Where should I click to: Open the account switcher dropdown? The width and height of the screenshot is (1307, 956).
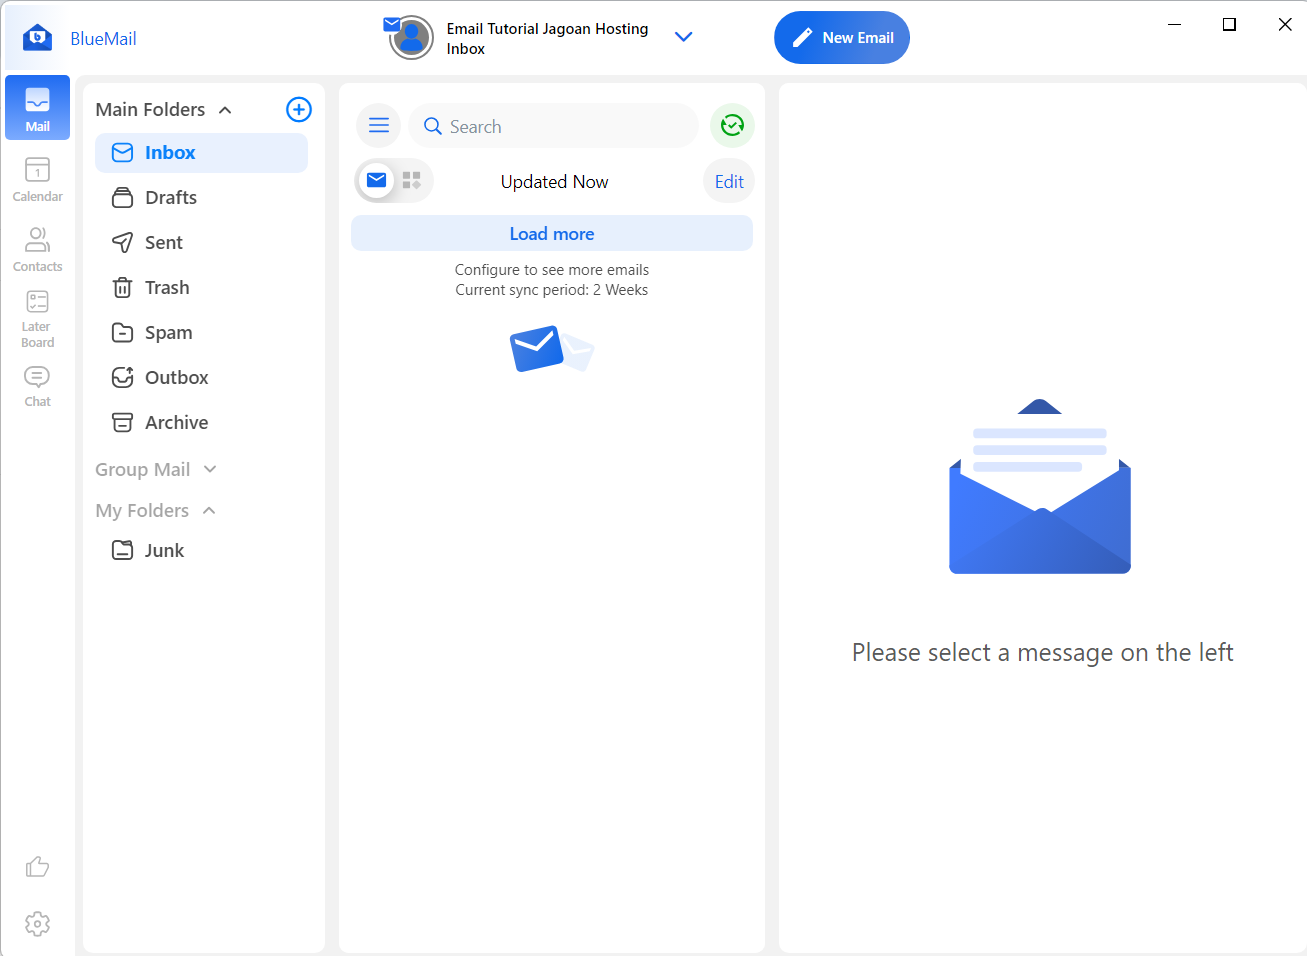click(x=683, y=36)
